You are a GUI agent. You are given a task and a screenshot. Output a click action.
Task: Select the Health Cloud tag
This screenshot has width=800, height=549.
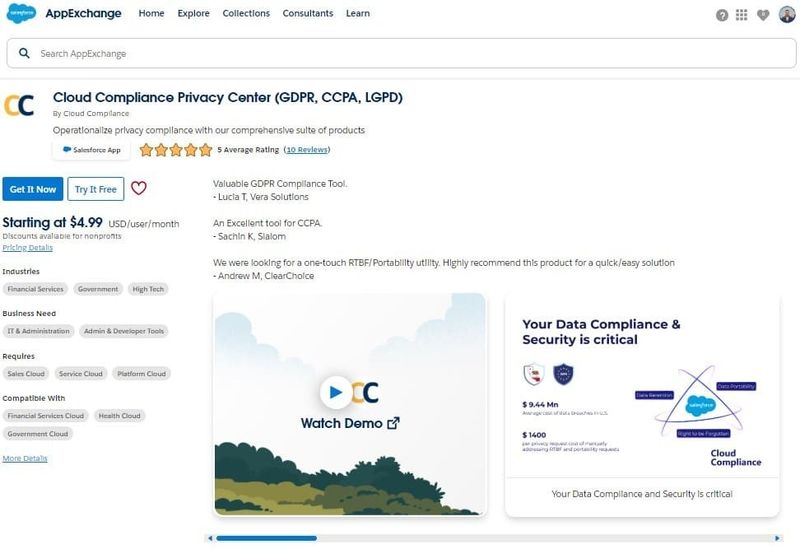point(119,416)
